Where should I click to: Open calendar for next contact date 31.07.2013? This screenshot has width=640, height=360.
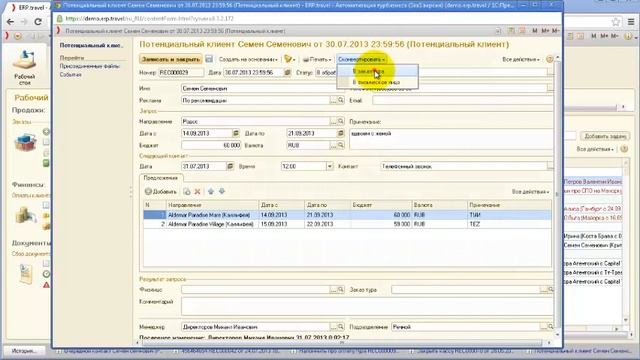[230, 166]
